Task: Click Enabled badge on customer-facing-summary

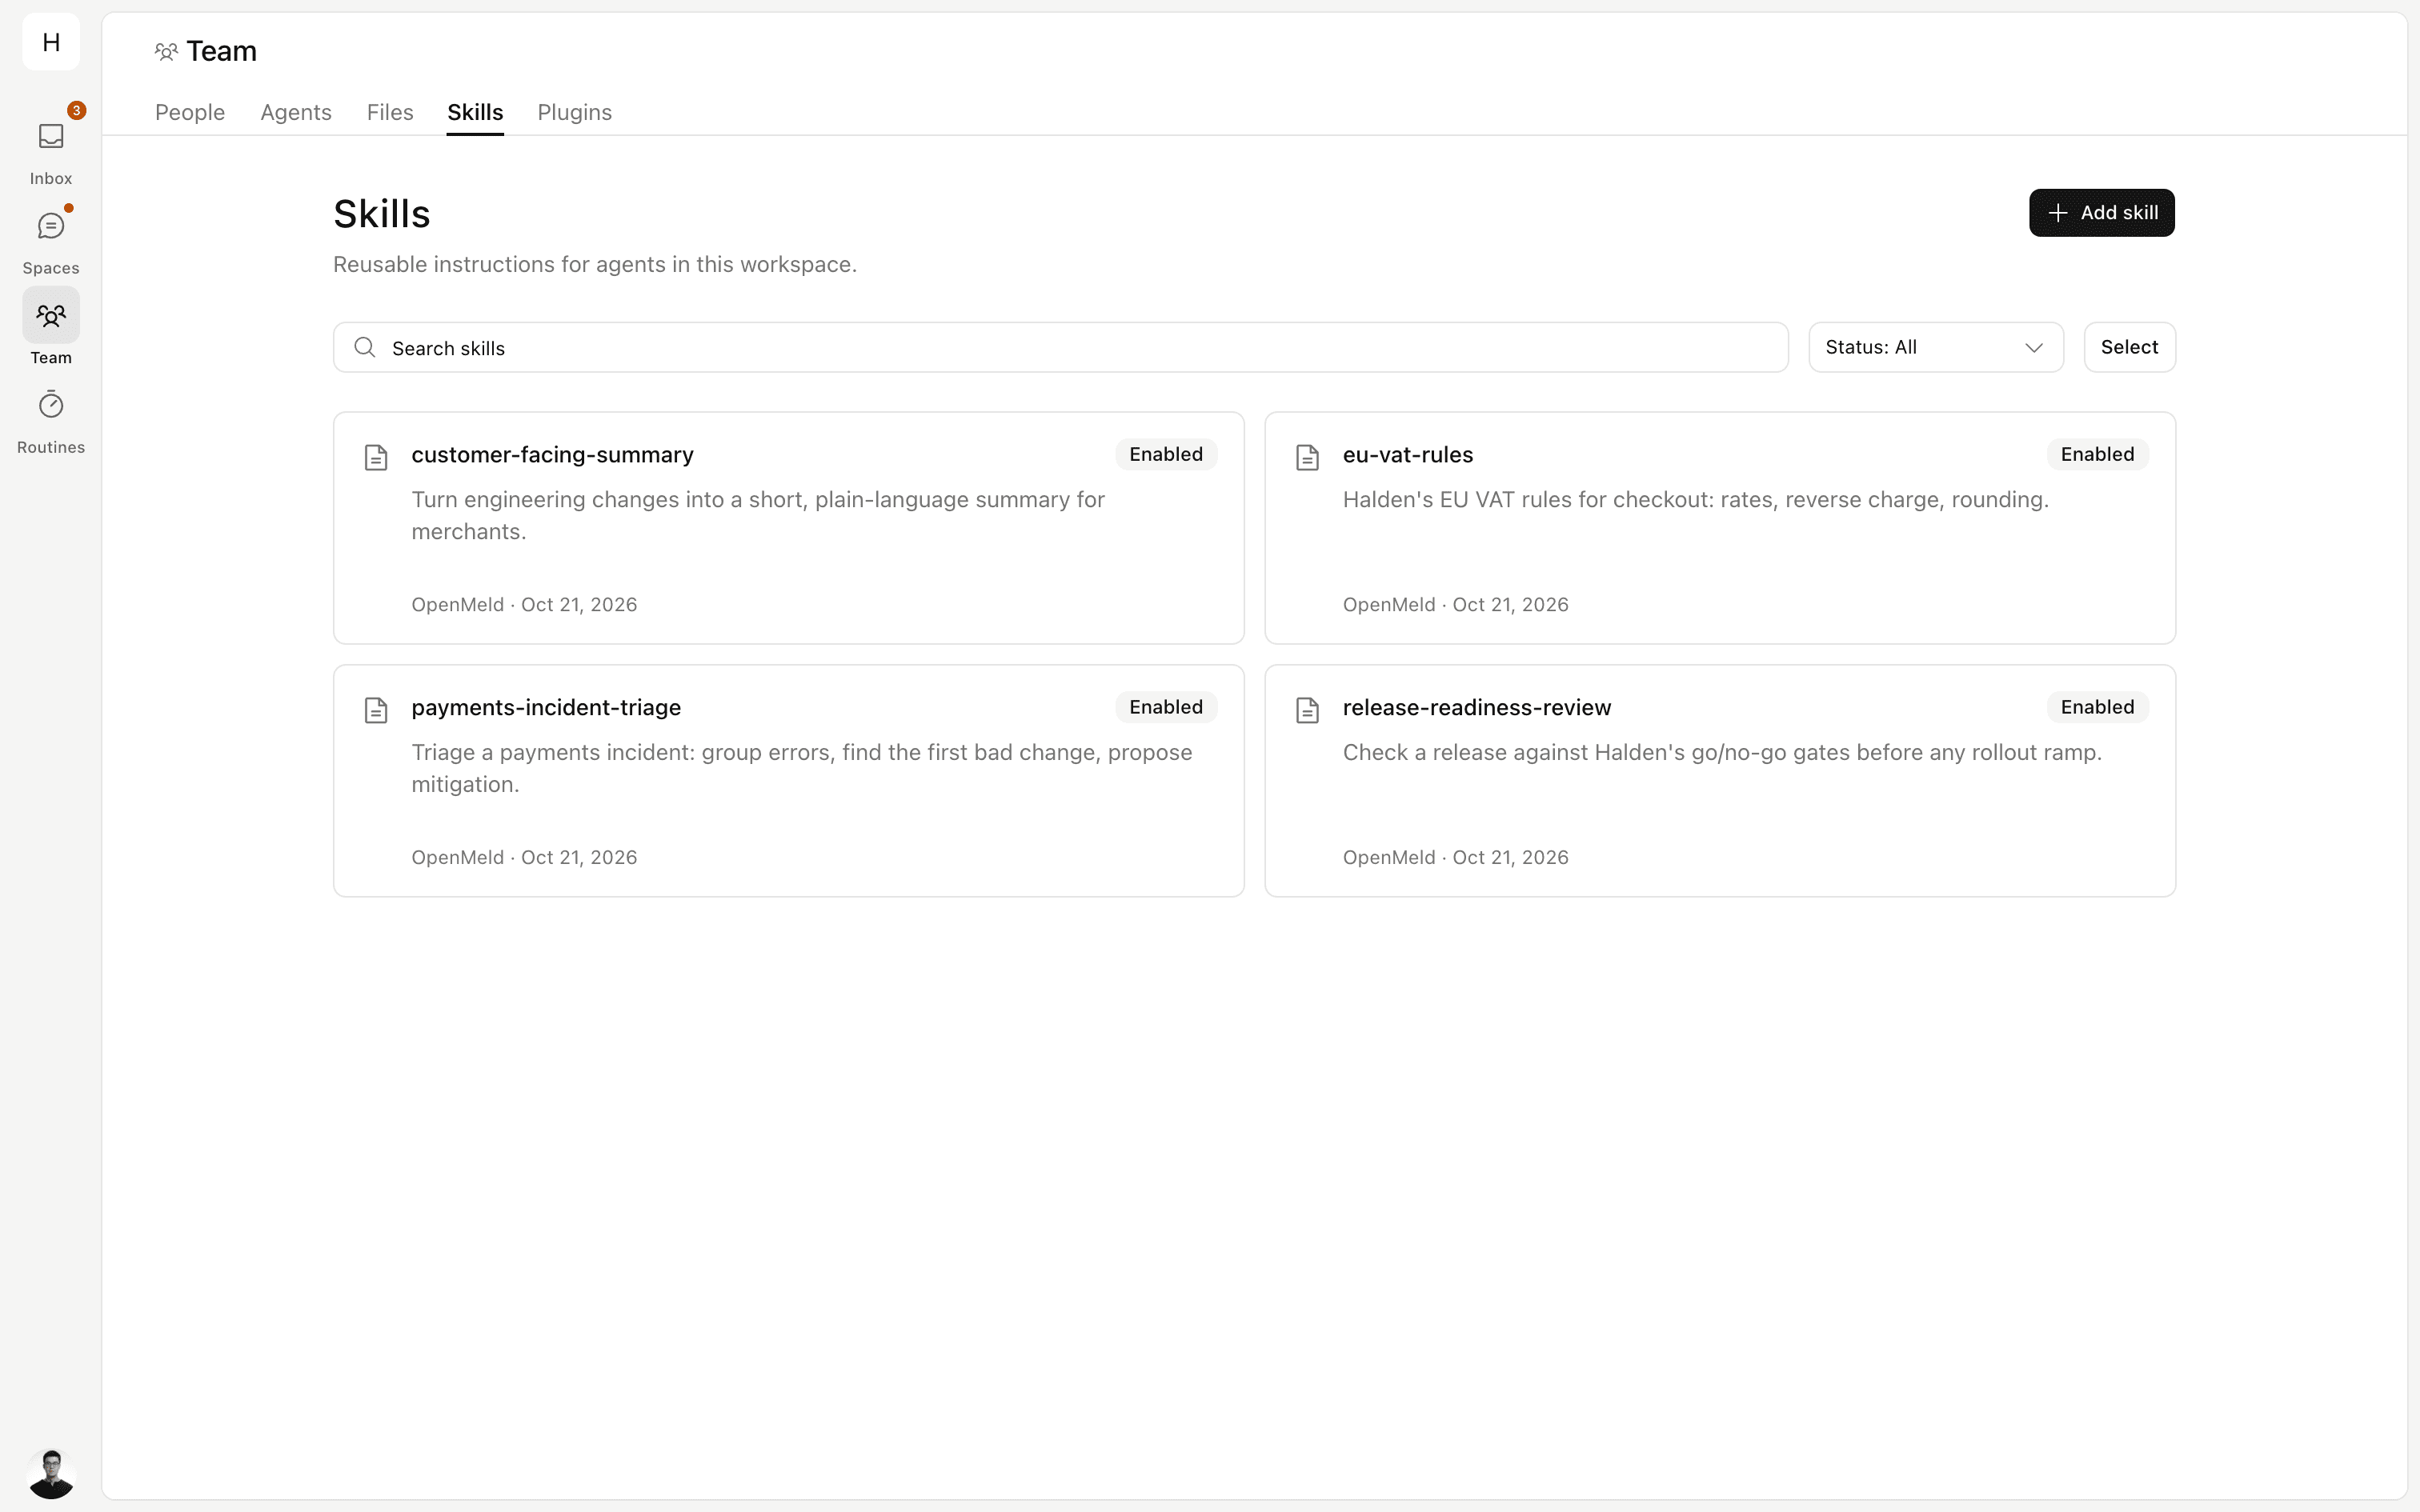Action: click(x=1166, y=454)
